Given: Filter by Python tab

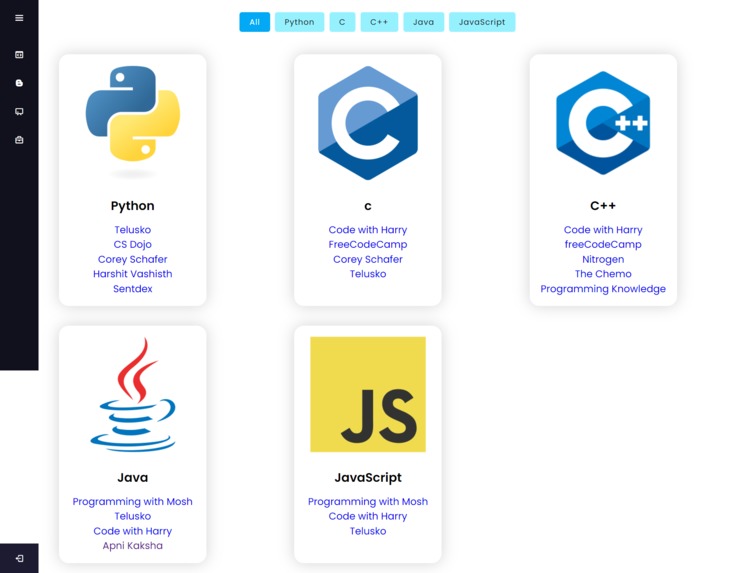Looking at the screenshot, I should (x=299, y=22).
